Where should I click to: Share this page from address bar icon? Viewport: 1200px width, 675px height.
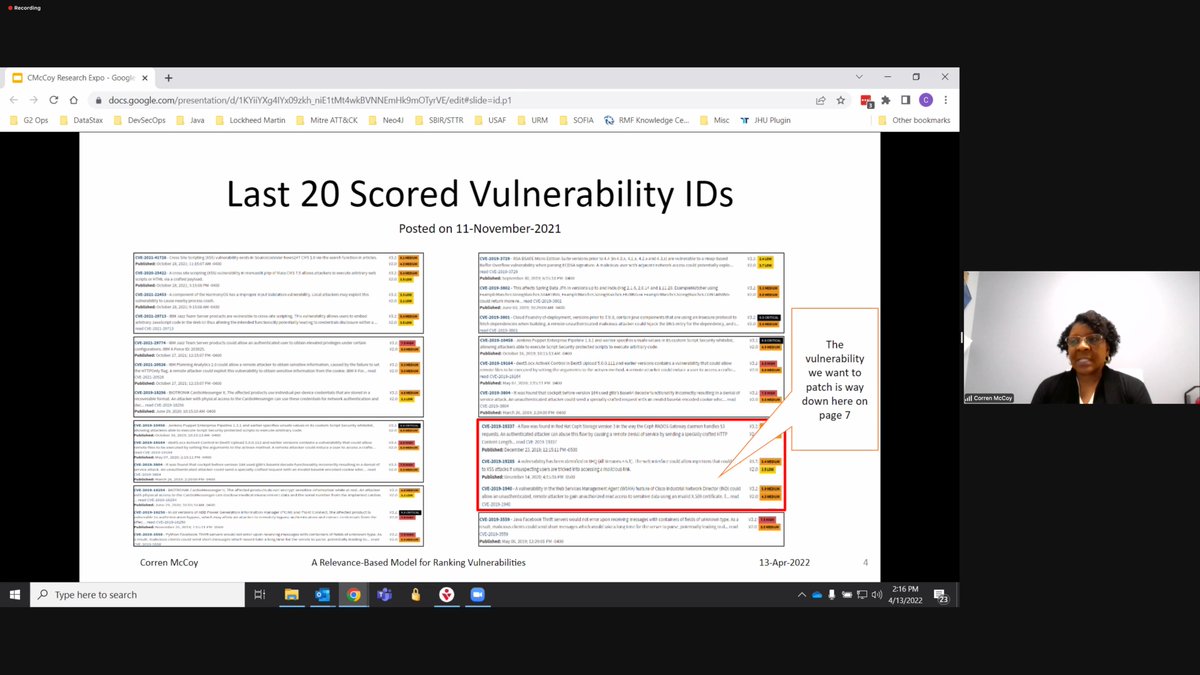(821, 100)
